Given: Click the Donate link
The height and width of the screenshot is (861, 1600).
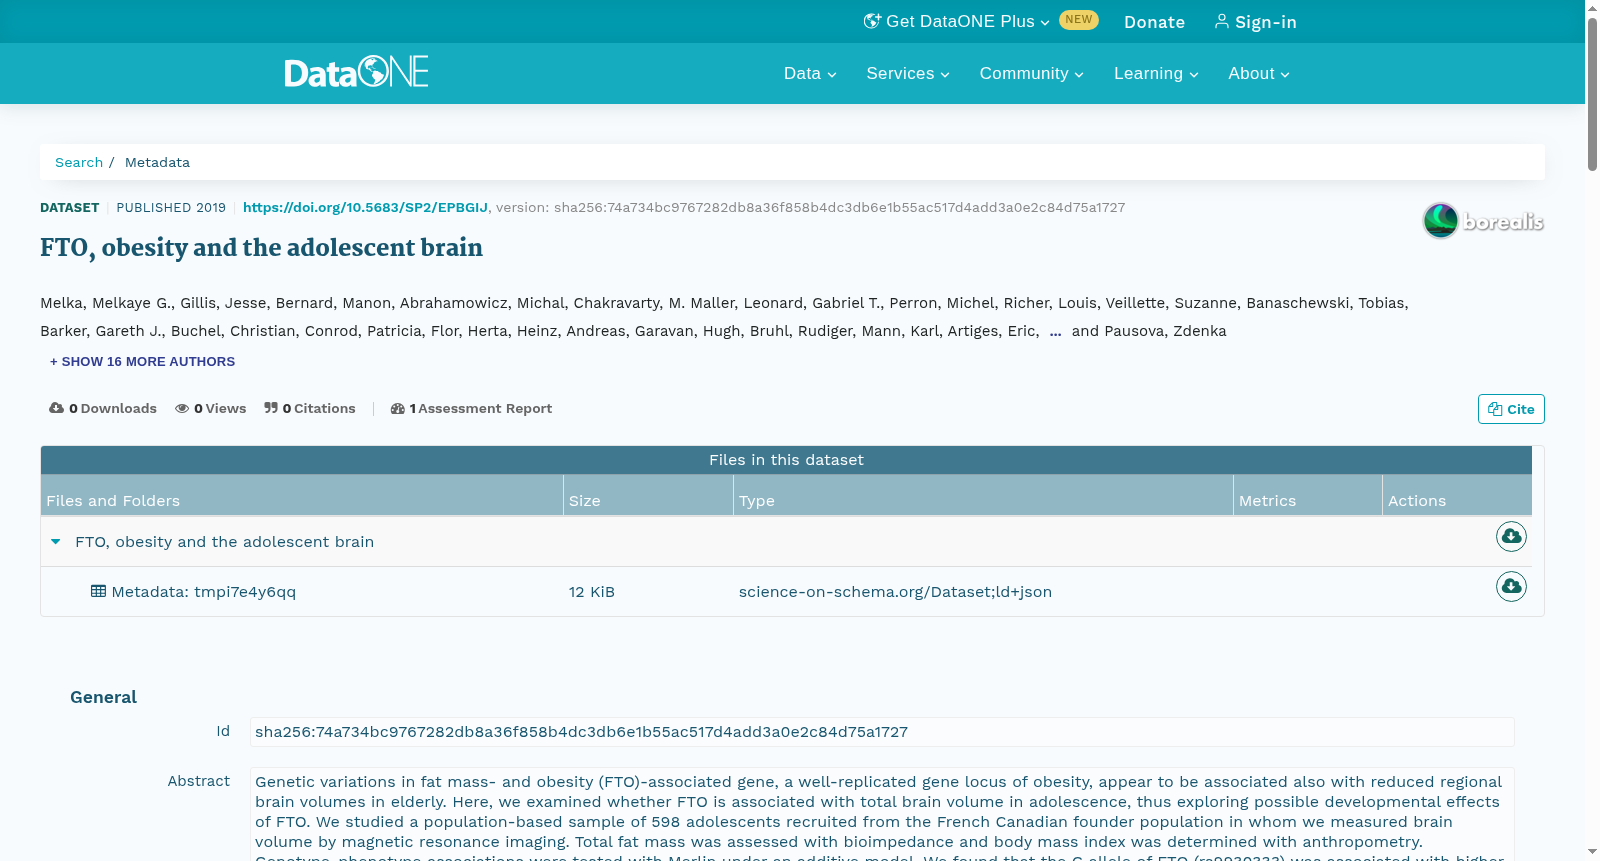Looking at the screenshot, I should 1154,22.
